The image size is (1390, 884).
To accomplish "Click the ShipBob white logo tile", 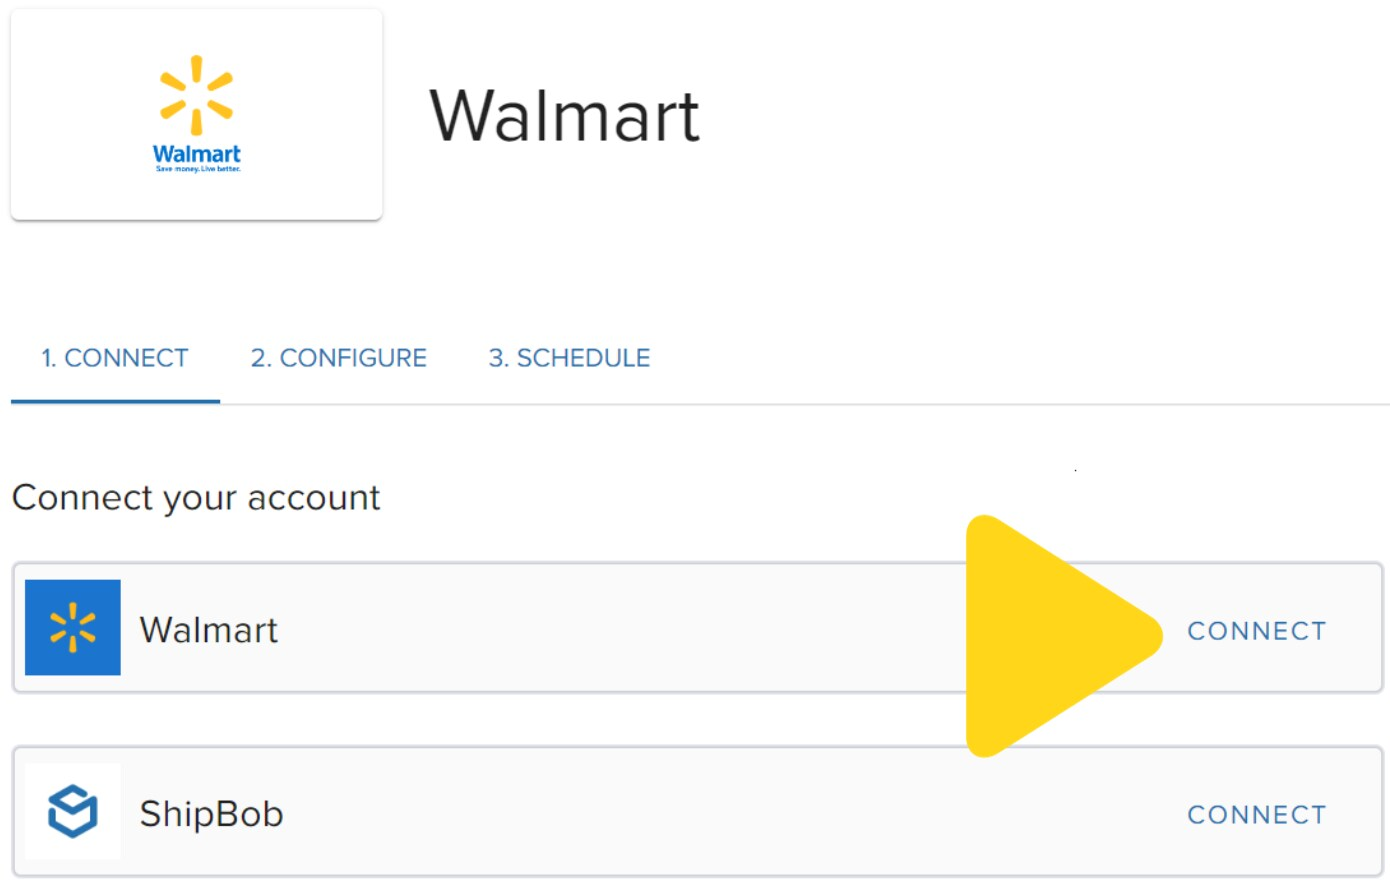I will point(72,810).
